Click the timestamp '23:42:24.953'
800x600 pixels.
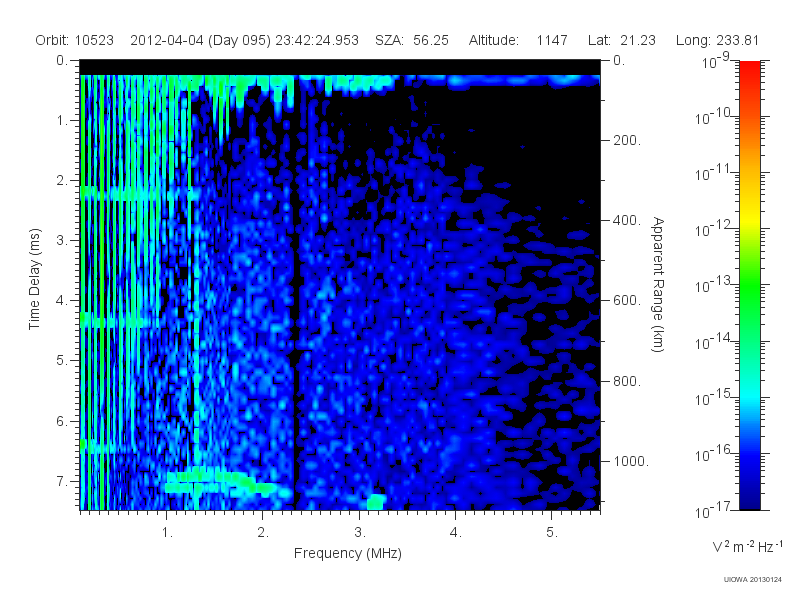[x=317, y=40]
